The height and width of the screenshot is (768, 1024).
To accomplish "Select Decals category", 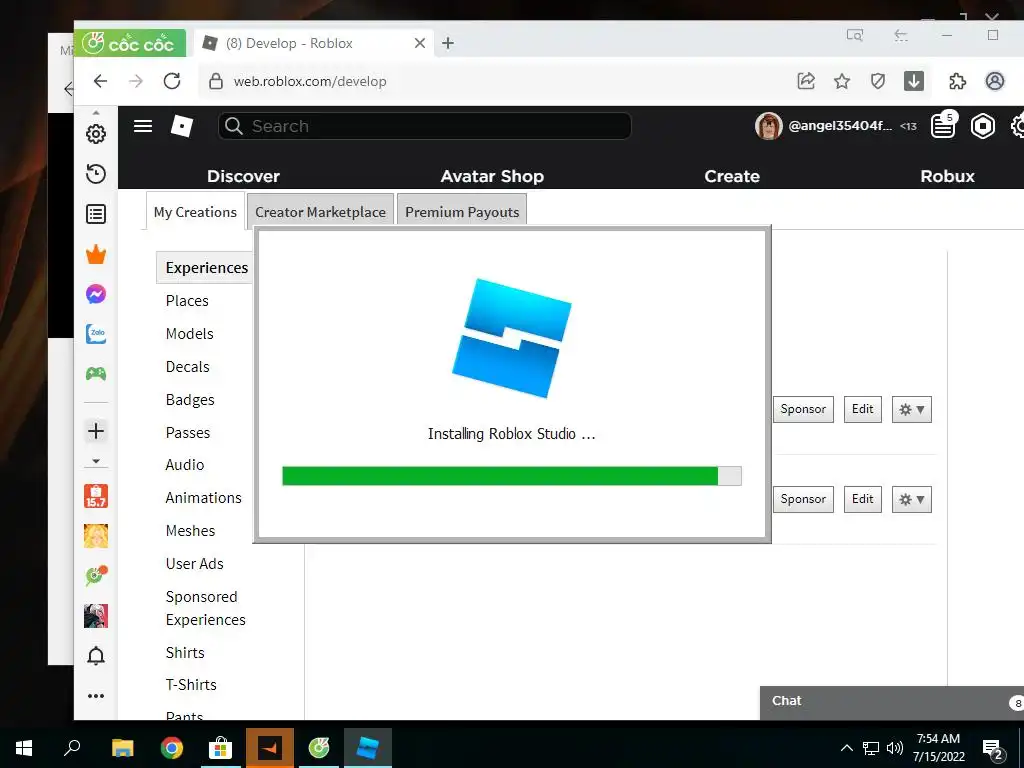I will pos(187,367).
